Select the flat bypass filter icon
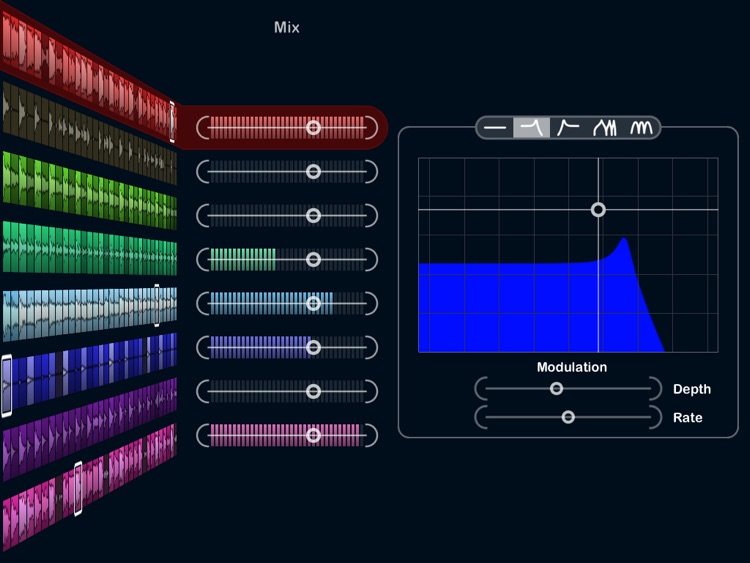 (x=495, y=128)
